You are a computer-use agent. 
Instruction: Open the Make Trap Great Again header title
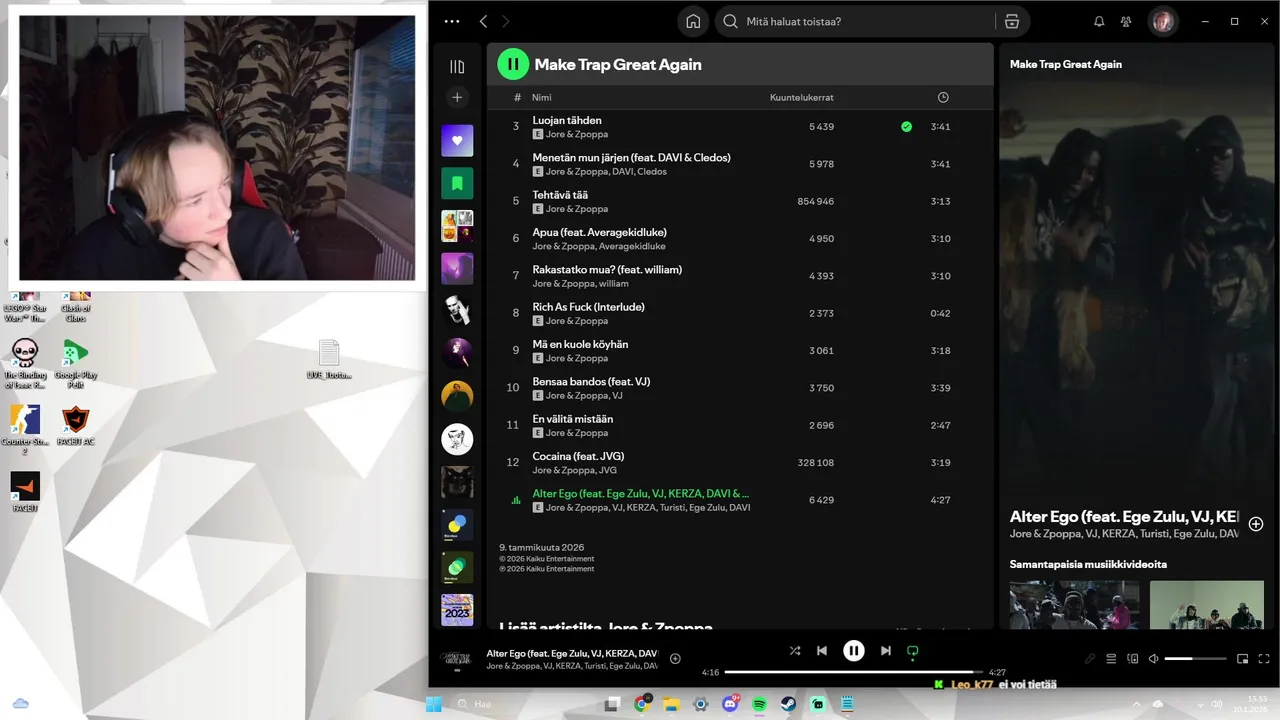click(618, 64)
